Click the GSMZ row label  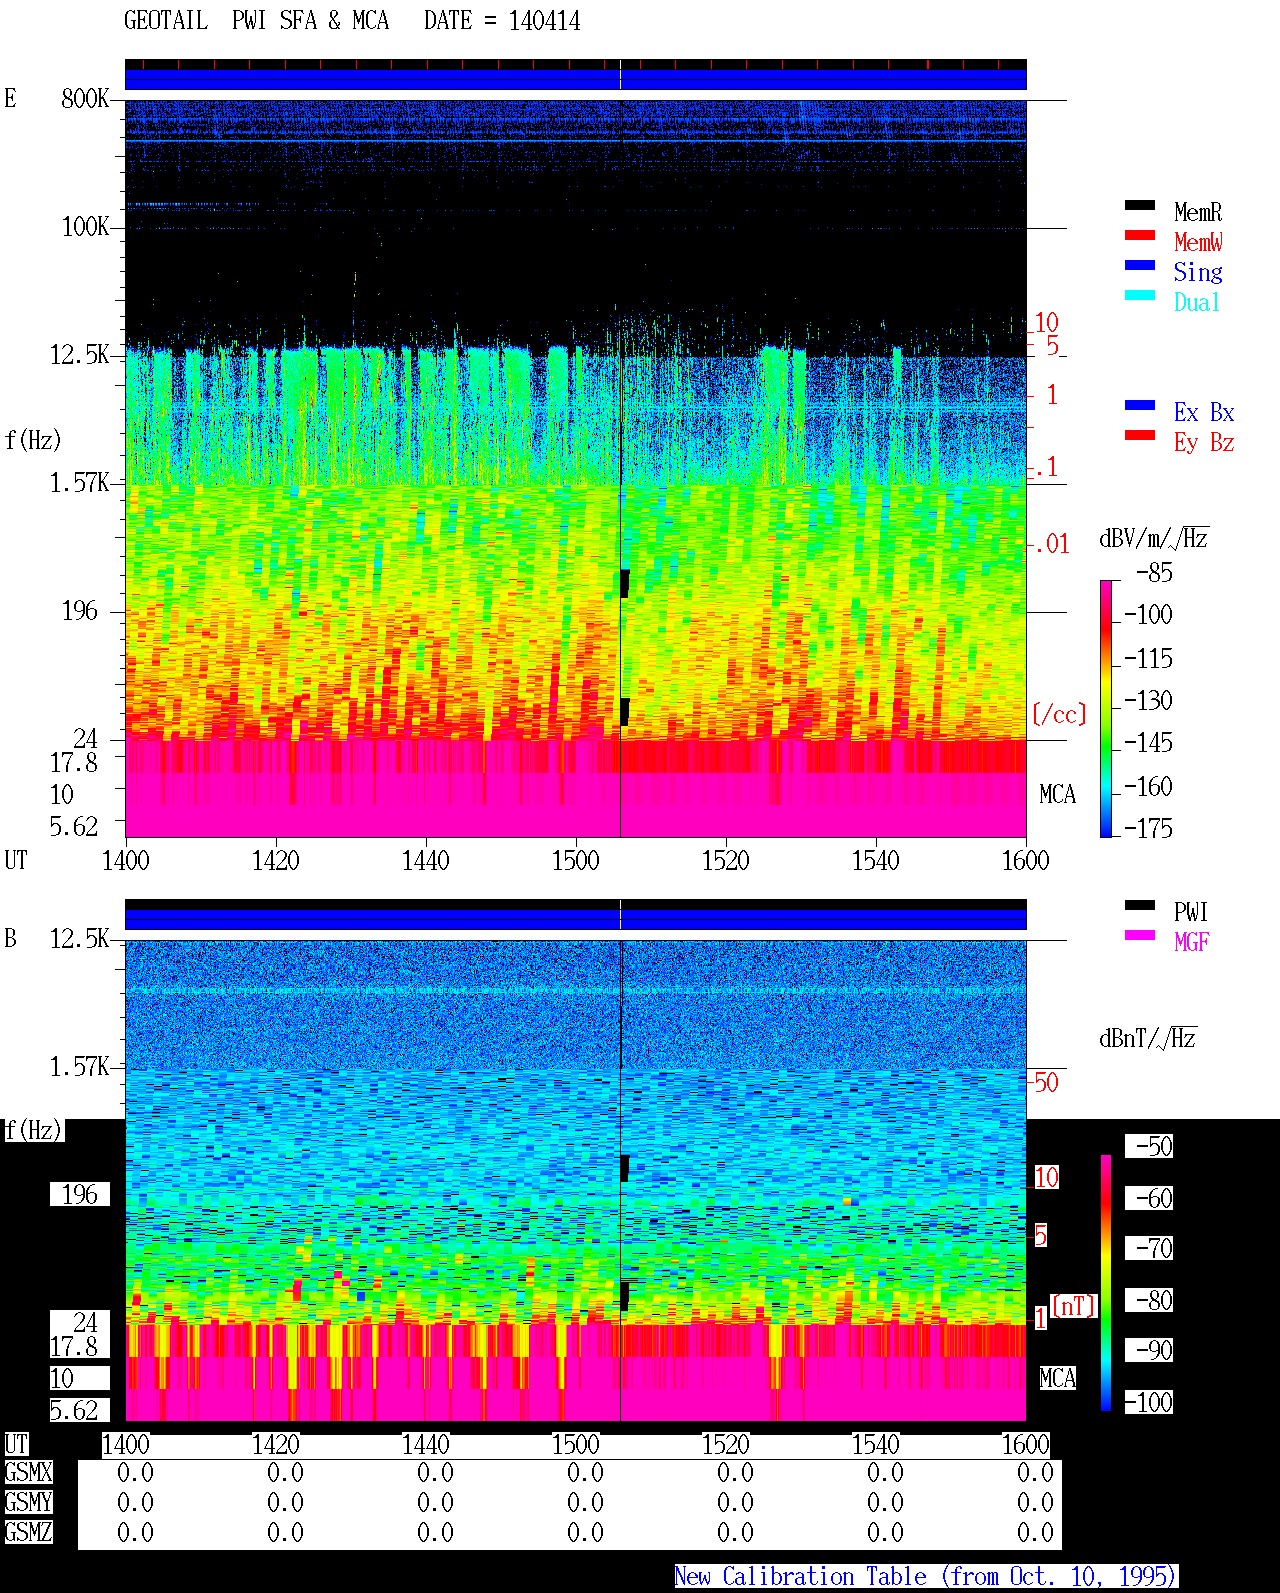pyautogui.click(x=28, y=1532)
